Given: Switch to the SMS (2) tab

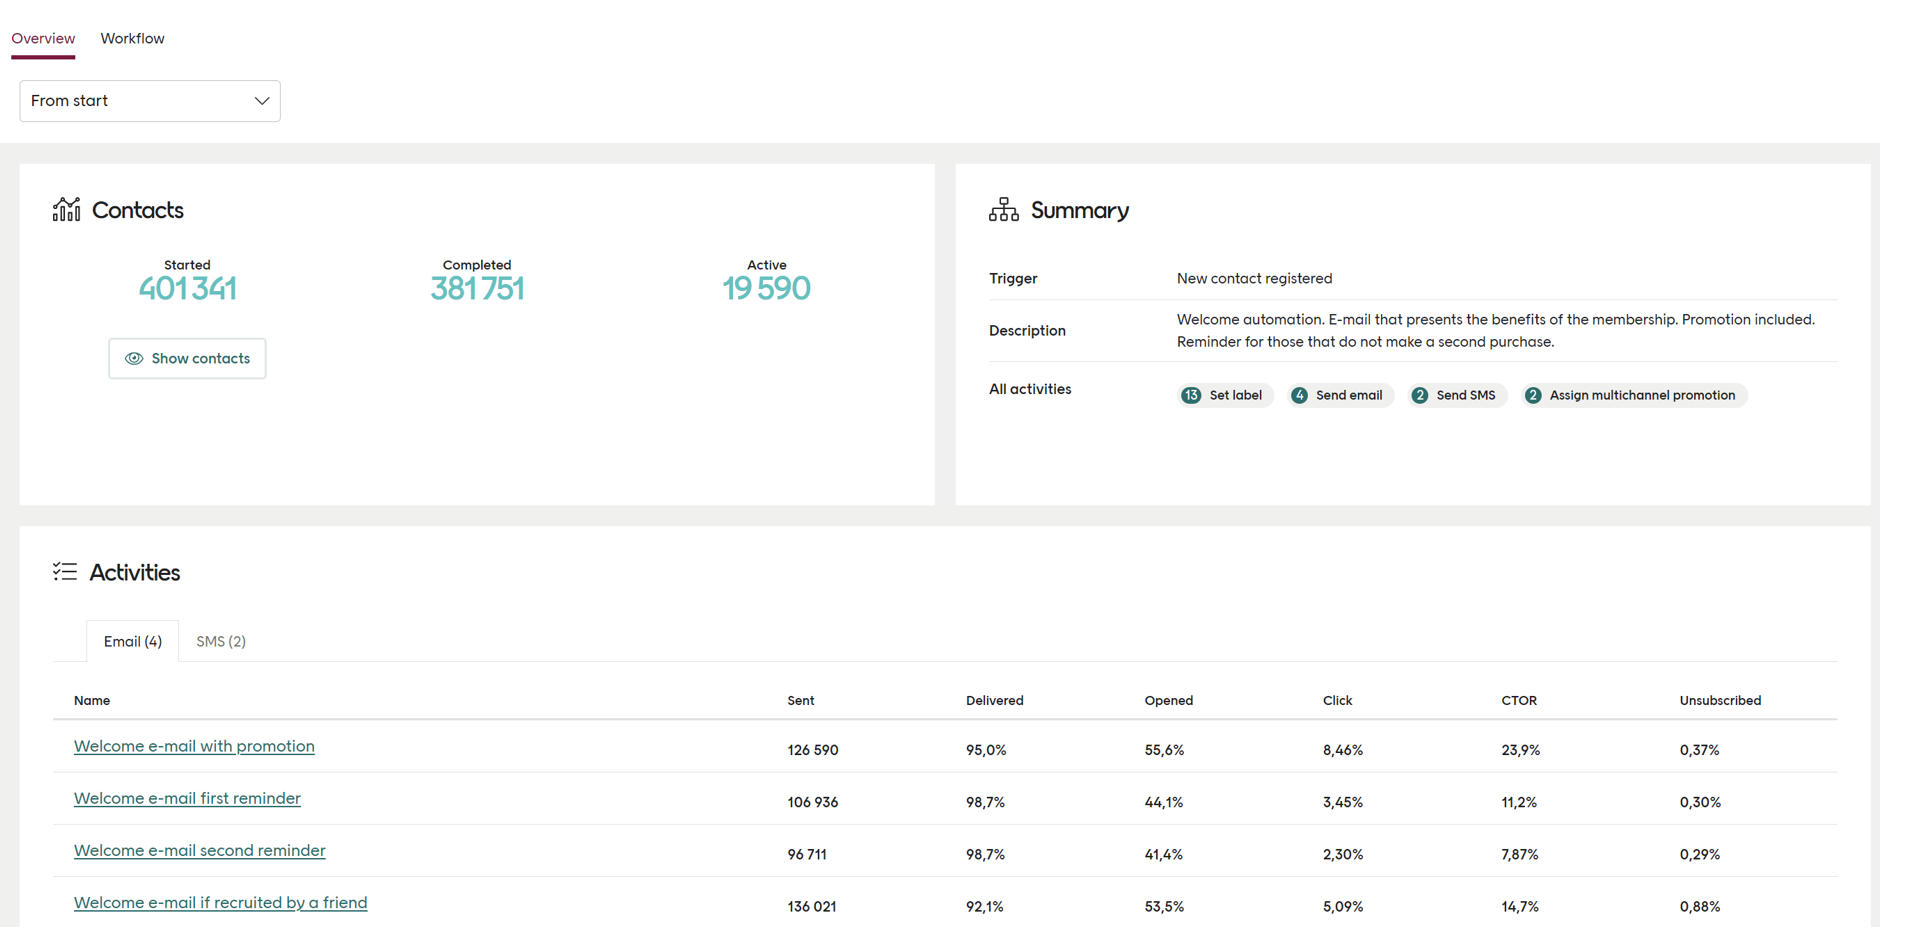Looking at the screenshot, I should coord(220,641).
